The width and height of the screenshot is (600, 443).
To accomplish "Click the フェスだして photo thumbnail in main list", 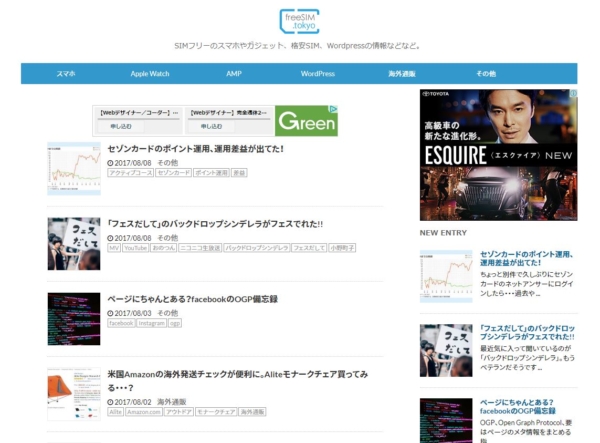I will (74, 243).
